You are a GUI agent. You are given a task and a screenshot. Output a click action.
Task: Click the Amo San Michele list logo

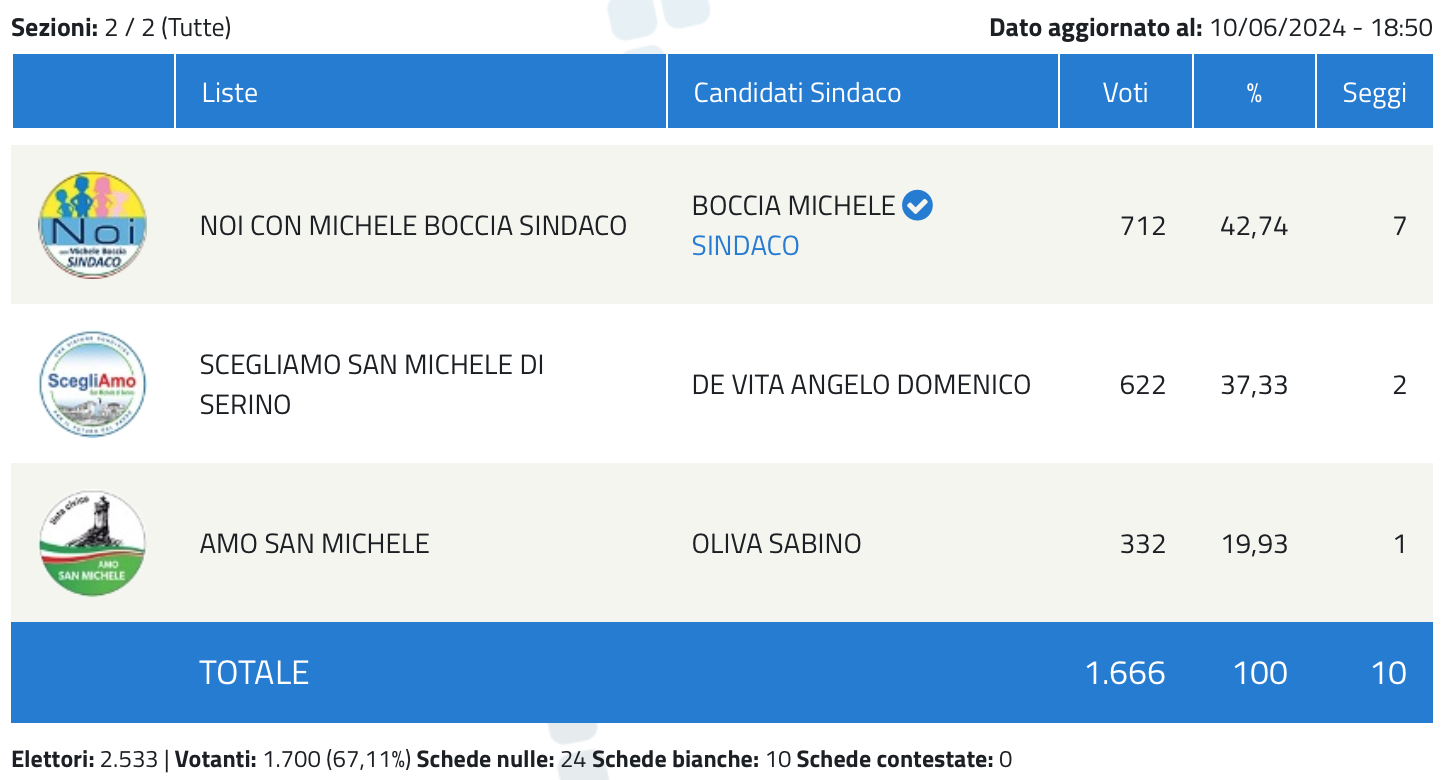tap(92, 543)
